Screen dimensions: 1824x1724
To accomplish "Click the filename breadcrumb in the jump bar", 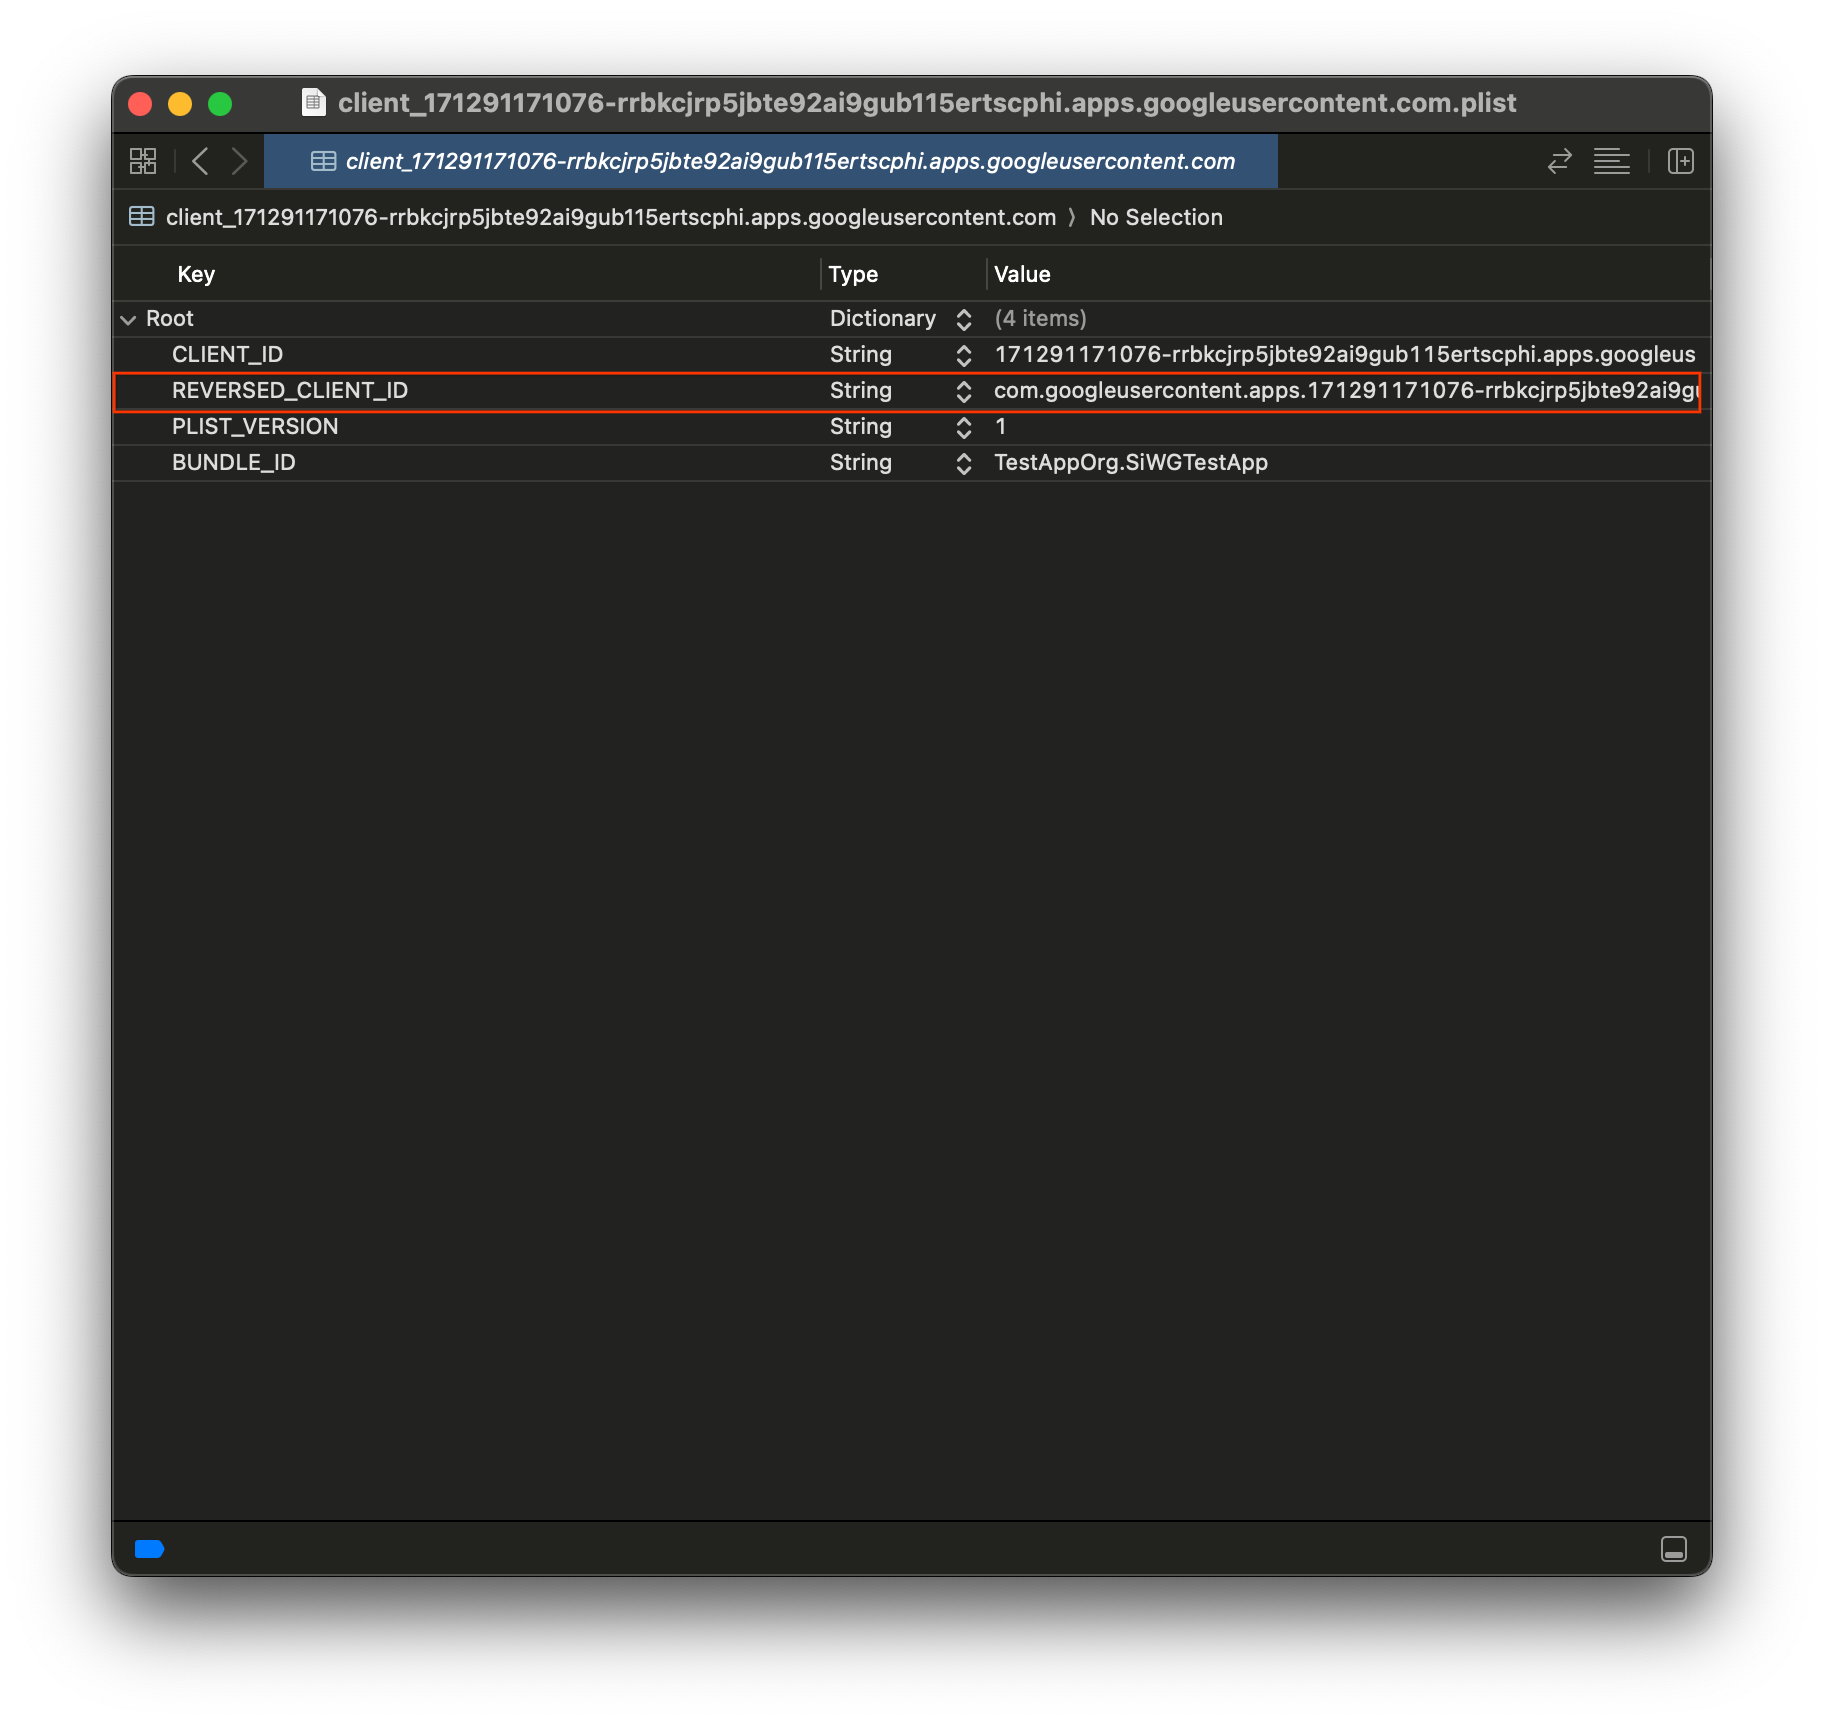I will 610,217.
